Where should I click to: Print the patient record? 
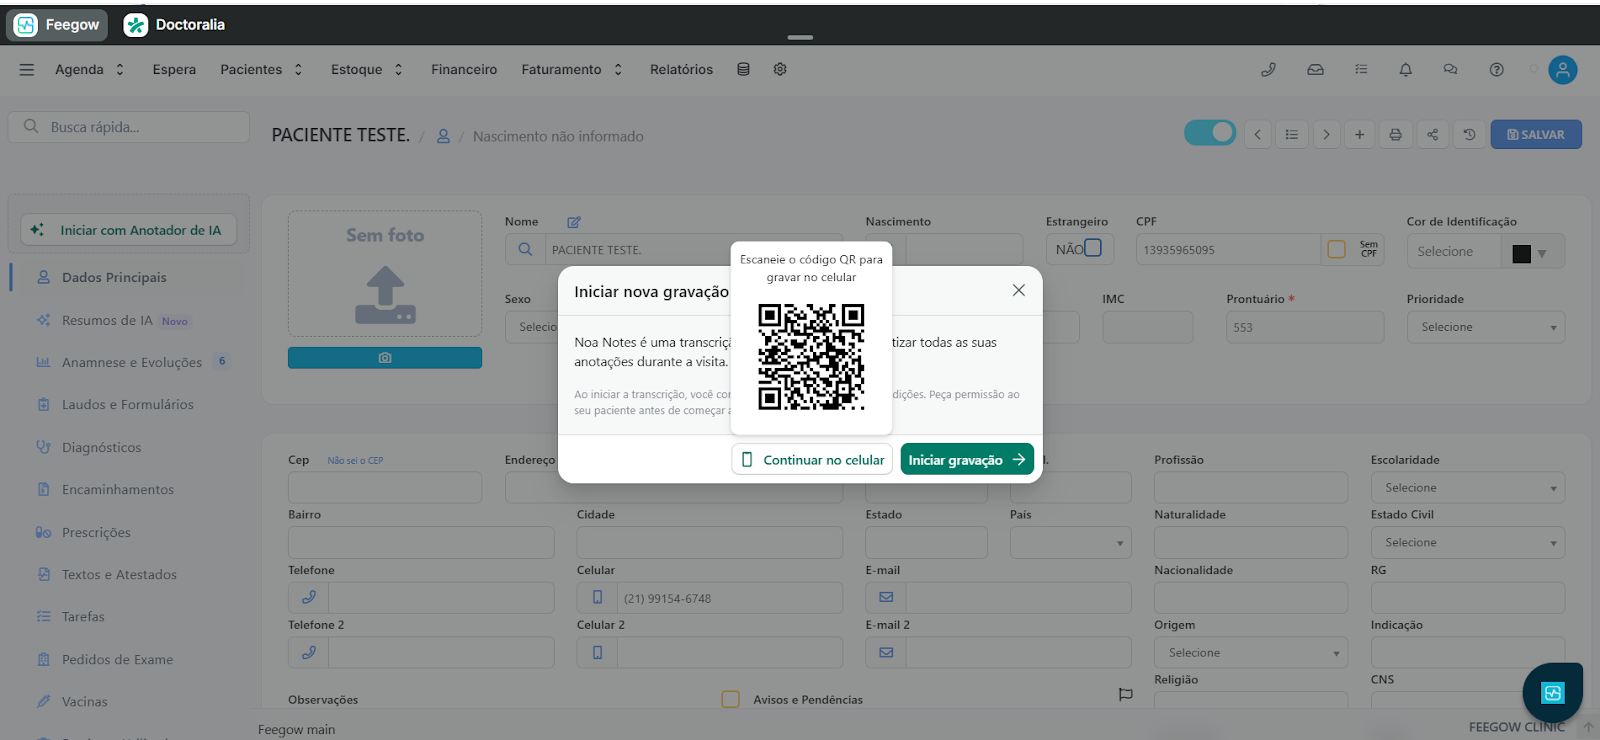coord(1395,135)
